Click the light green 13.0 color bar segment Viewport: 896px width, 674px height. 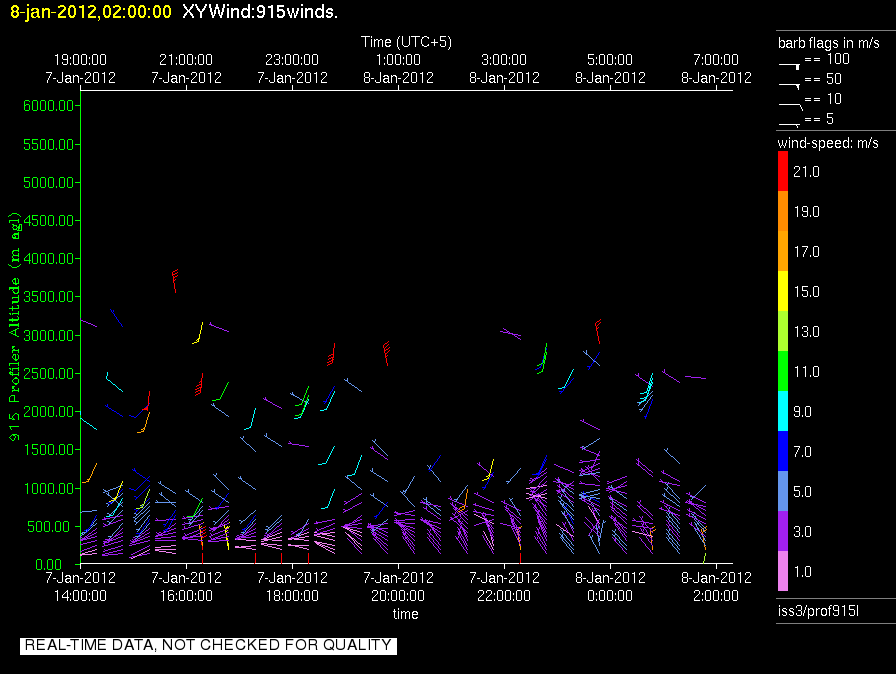[x=783, y=331]
